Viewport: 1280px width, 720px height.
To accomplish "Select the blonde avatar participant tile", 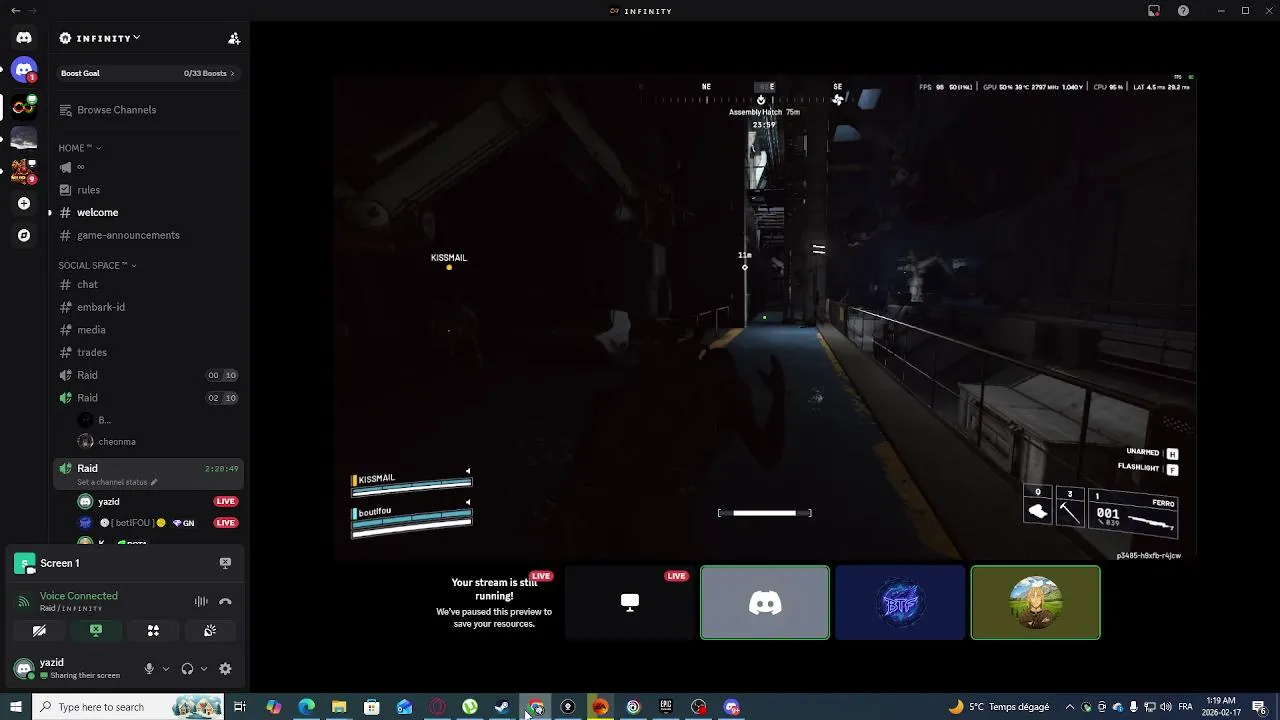I will click(x=1035, y=602).
